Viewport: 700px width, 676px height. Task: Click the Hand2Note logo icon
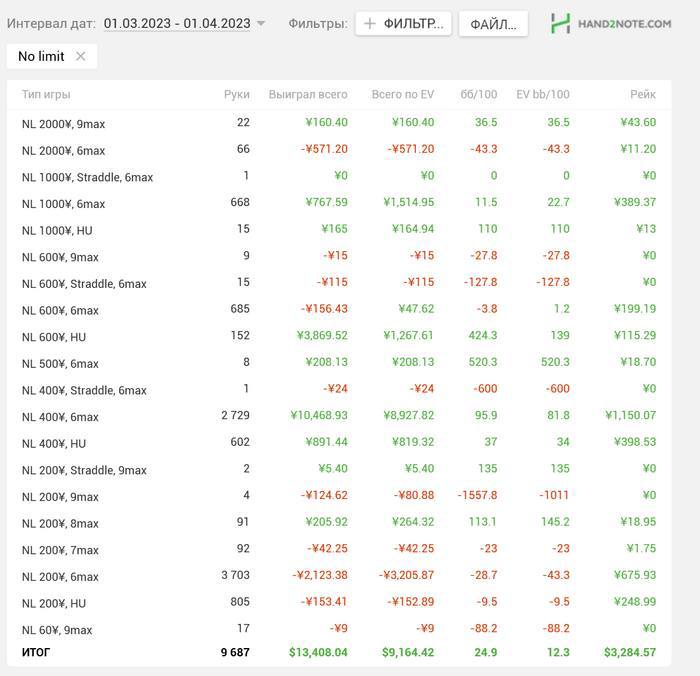pos(560,23)
